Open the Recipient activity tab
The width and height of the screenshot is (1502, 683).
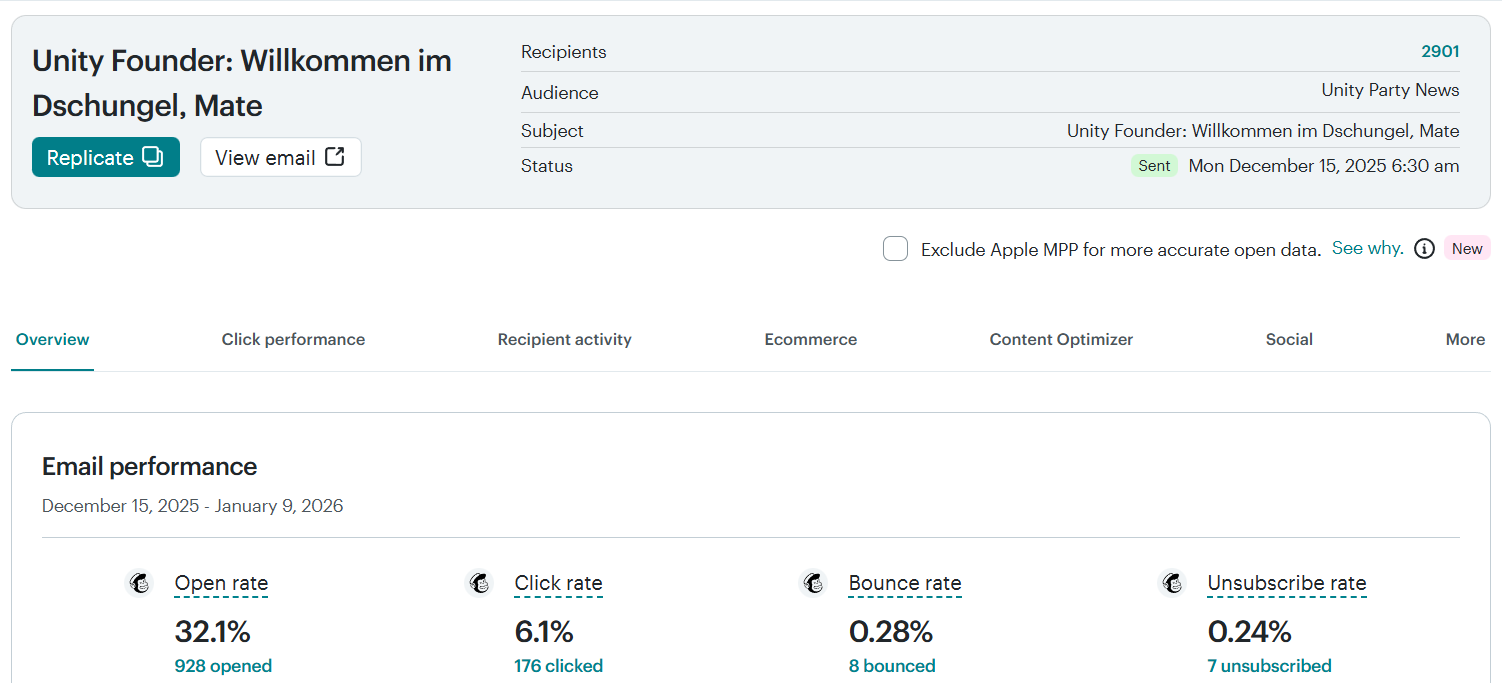565,339
